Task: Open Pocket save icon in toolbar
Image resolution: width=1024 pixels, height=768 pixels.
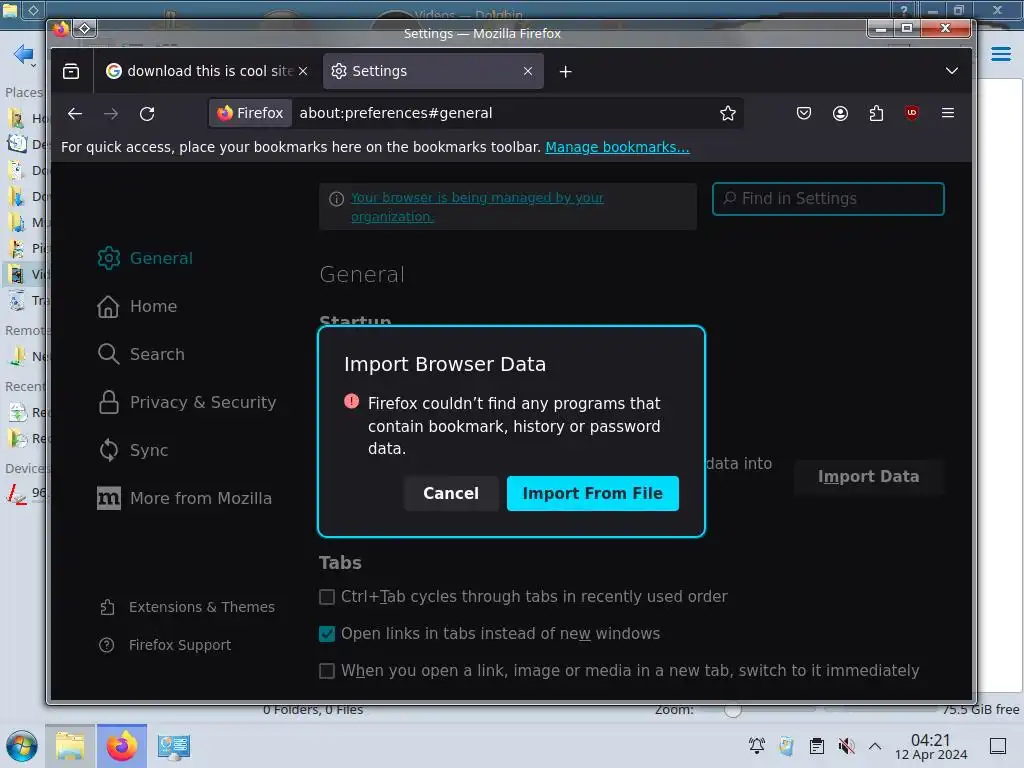Action: tap(804, 114)
